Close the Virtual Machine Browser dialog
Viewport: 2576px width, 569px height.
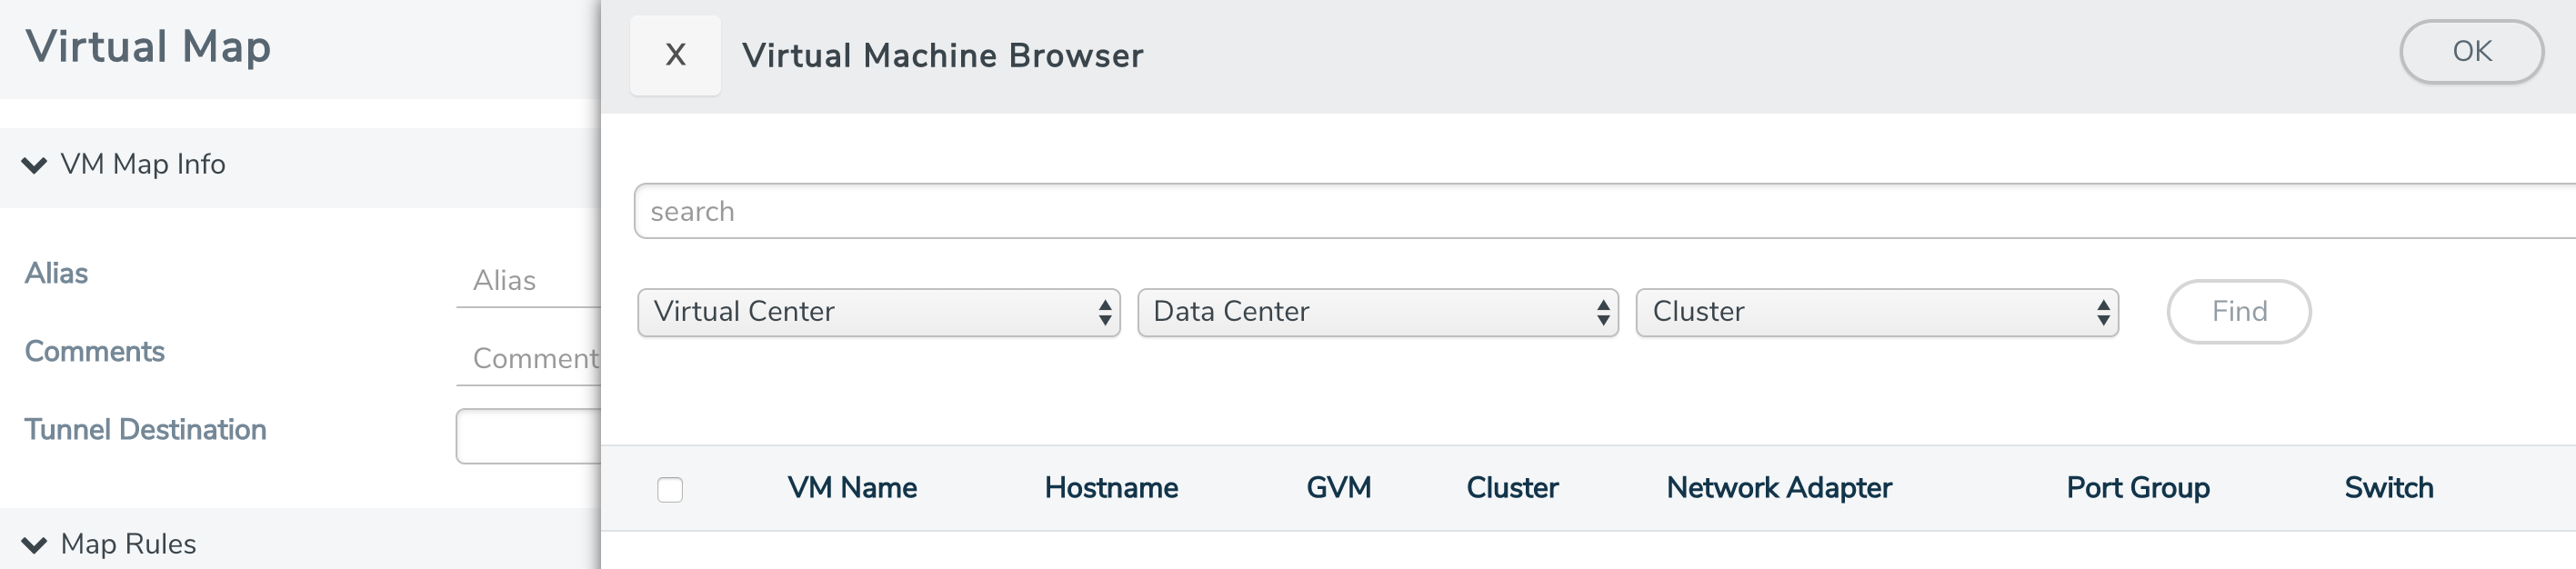(674, 55)
